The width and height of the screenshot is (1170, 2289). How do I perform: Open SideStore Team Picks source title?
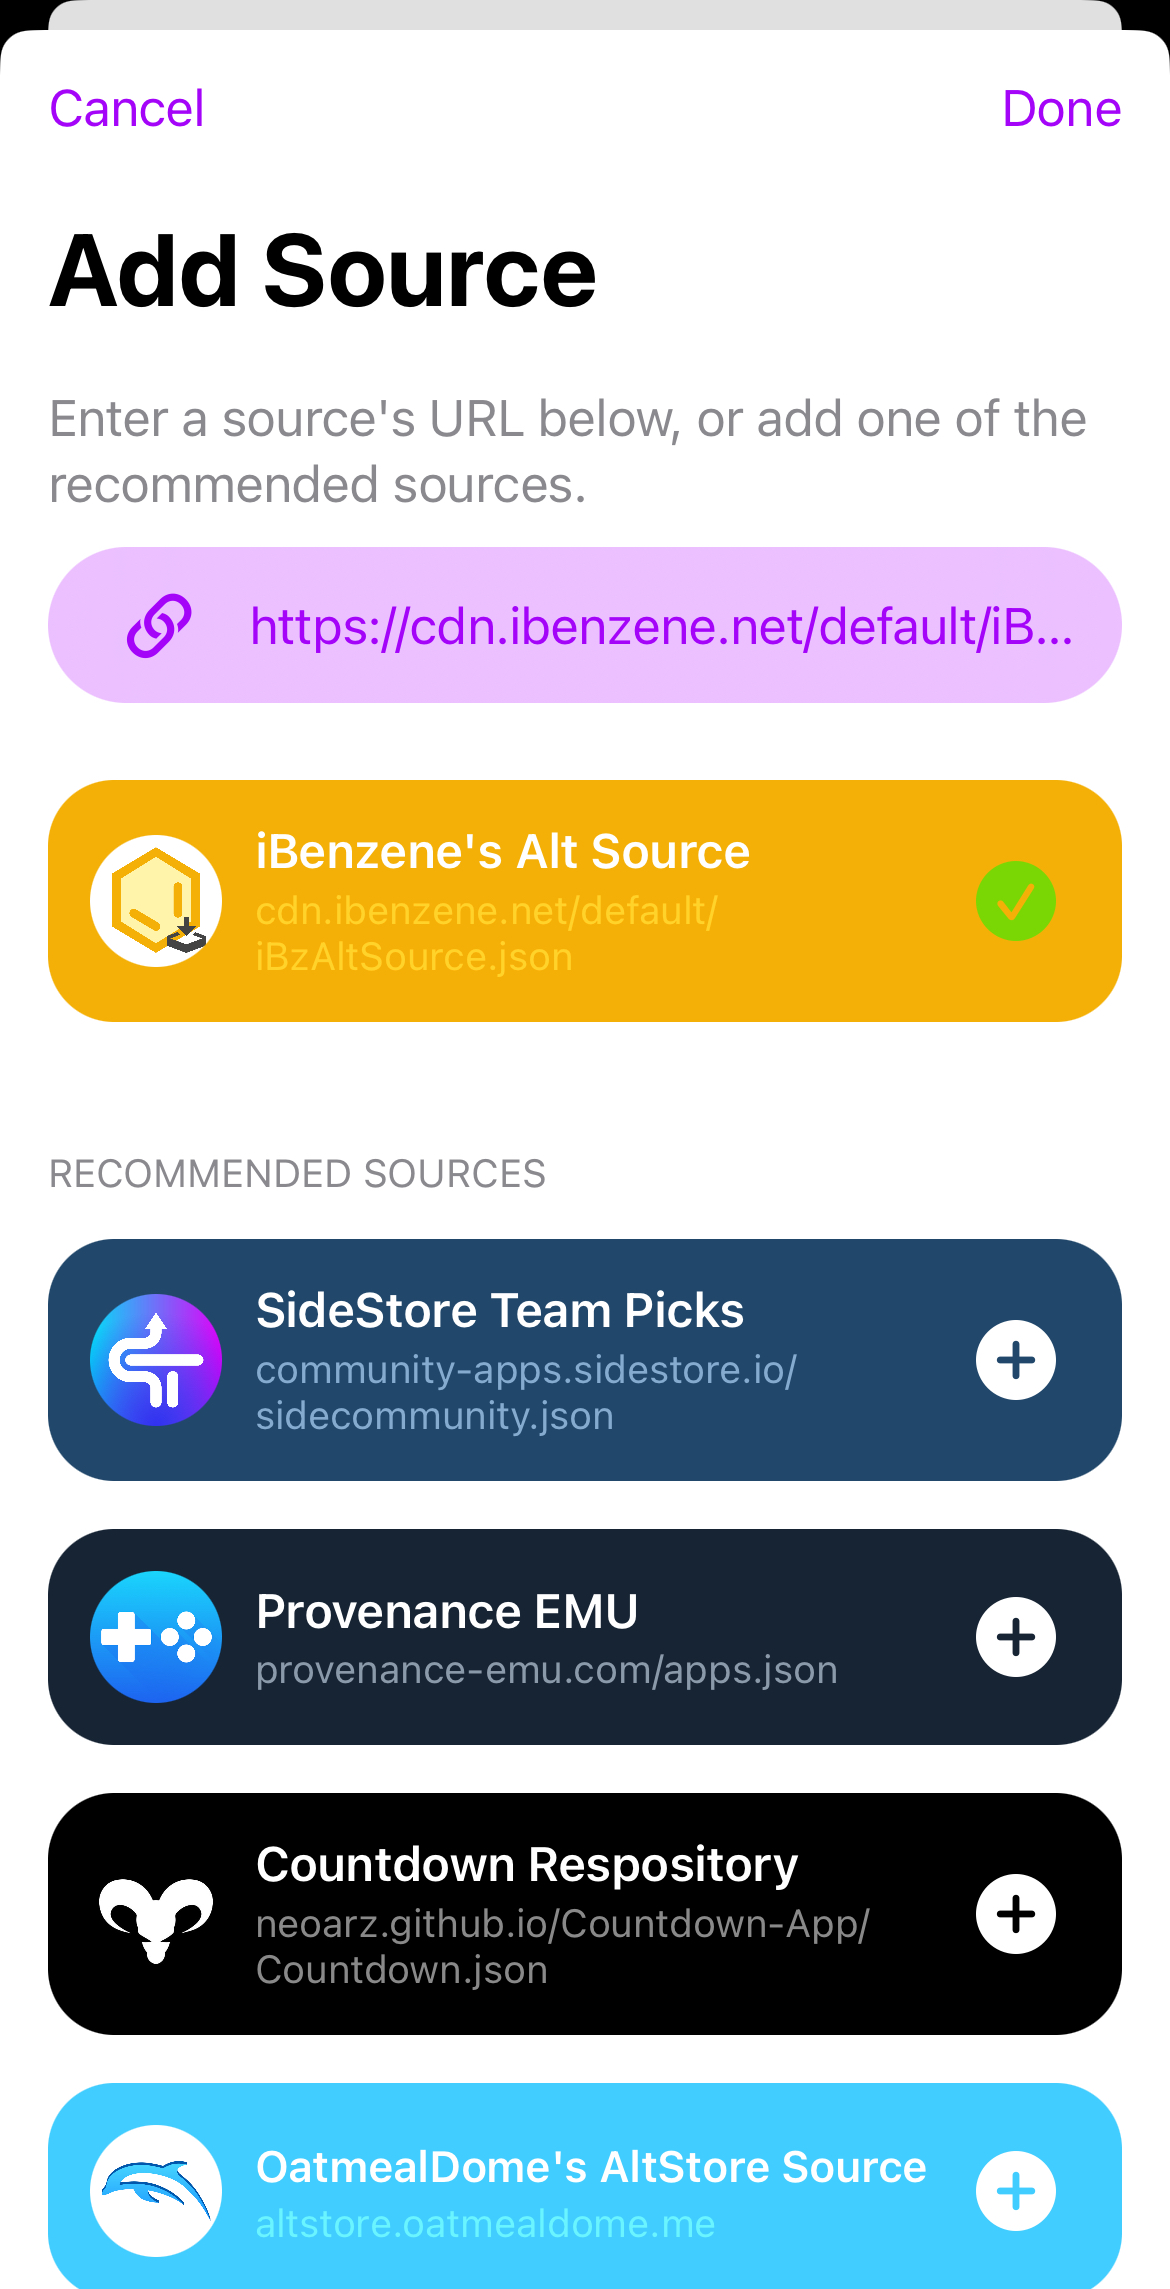[499, 1311]
